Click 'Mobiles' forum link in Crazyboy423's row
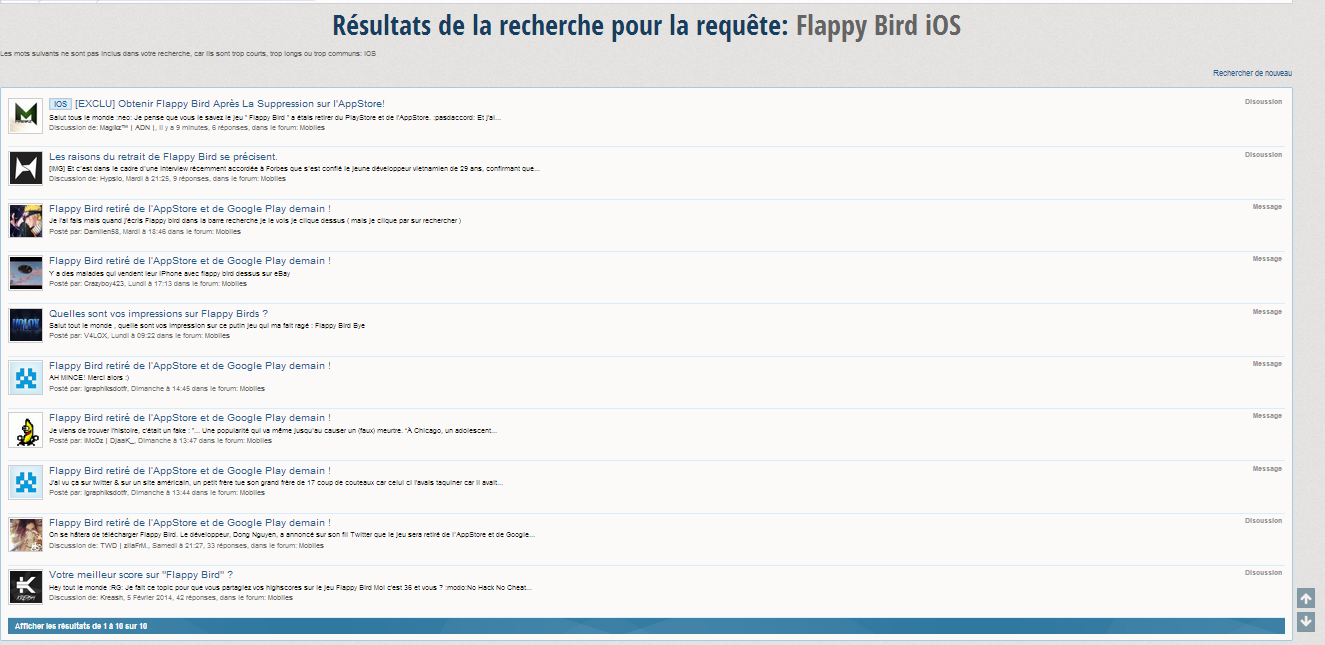This screenshot has height=645, width=1325. pyautogui.click(x=234, y=283)
